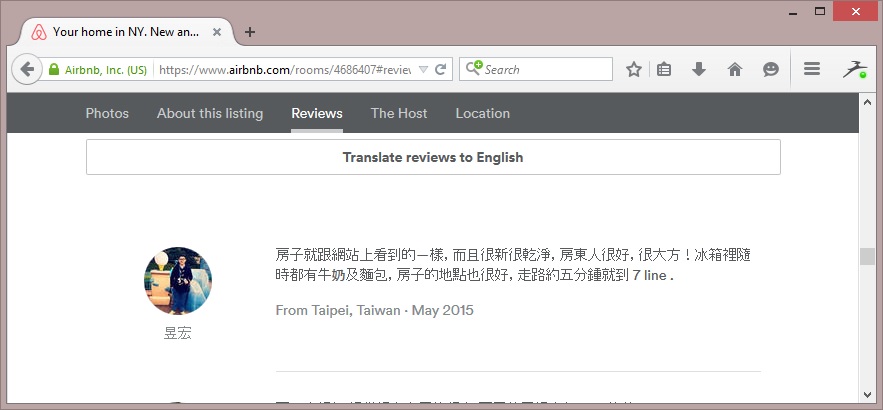Go to the browser home page icon
883x410 pixels.
735,70
